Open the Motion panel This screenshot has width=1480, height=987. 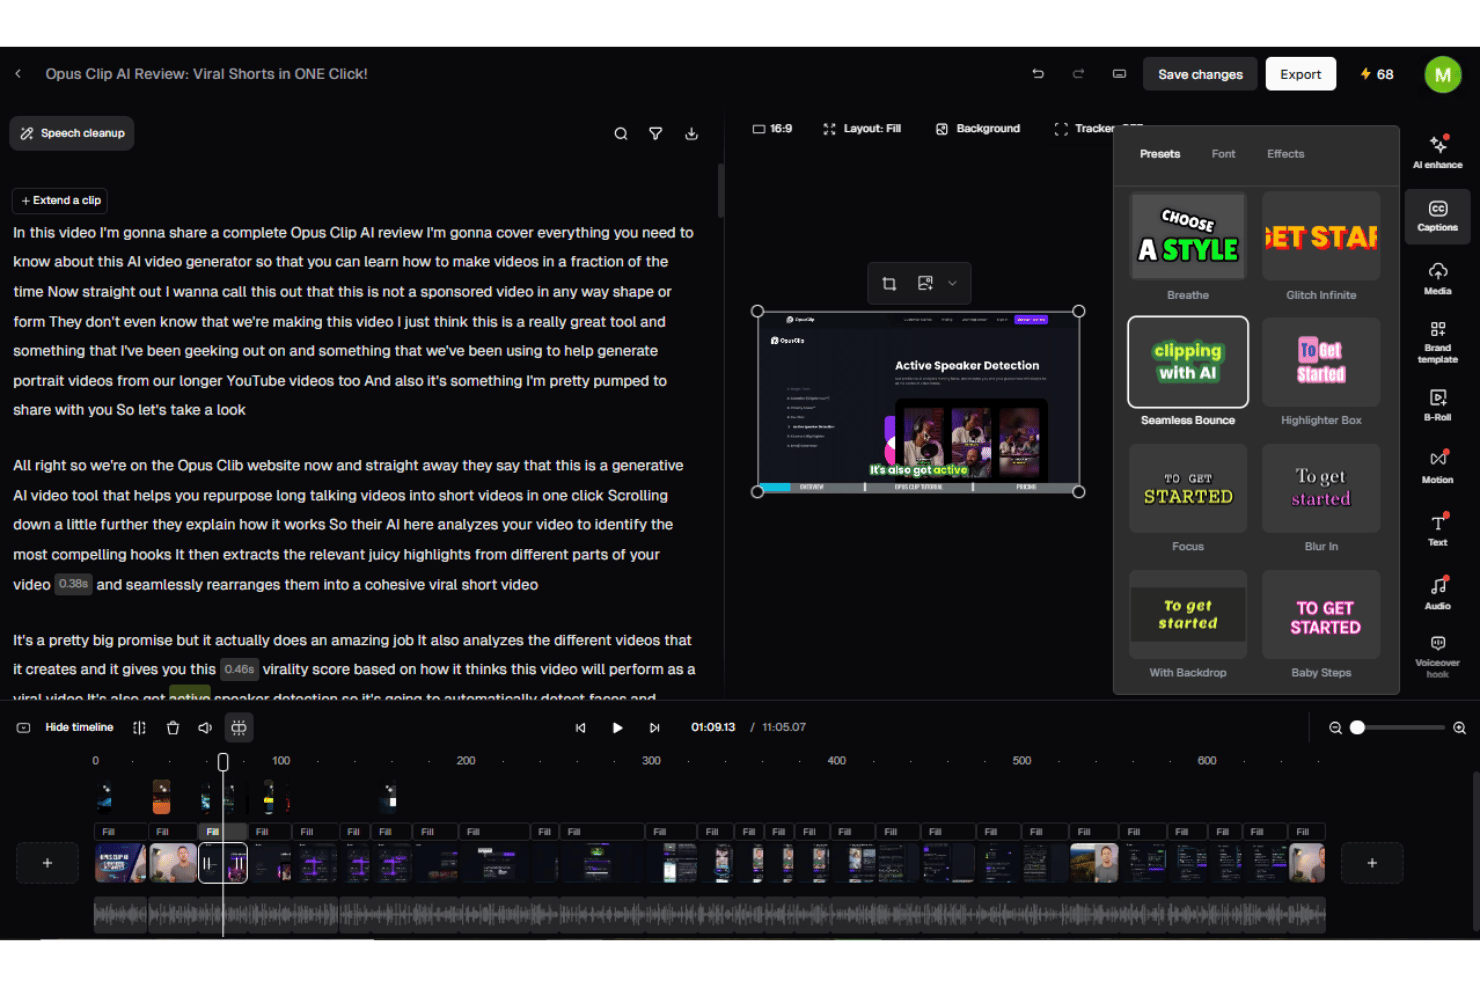click(x=1437, y=467)
